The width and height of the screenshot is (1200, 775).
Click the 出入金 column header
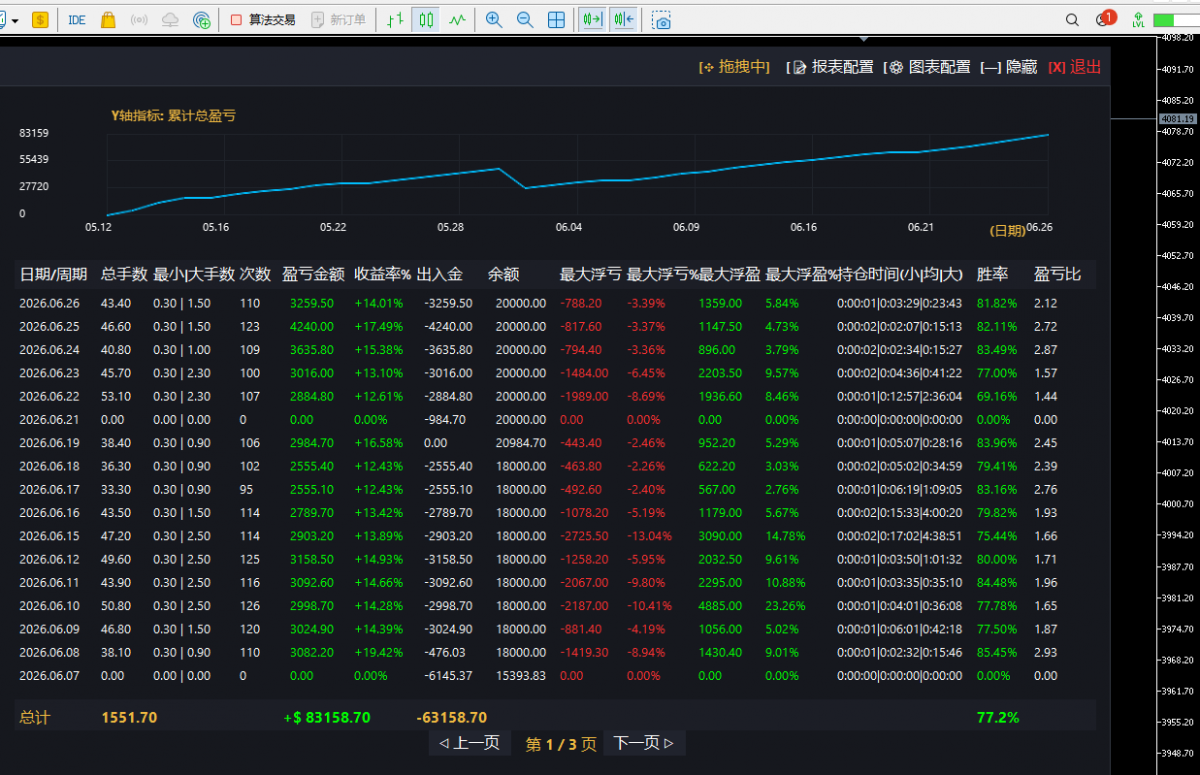(440, 274)
